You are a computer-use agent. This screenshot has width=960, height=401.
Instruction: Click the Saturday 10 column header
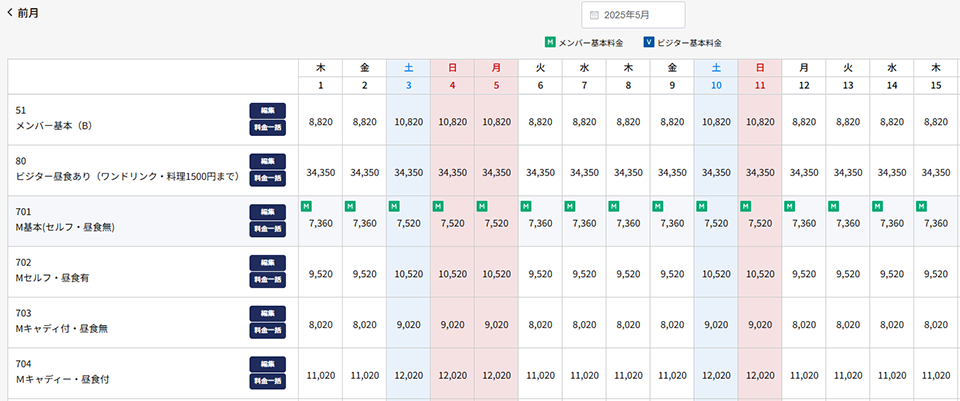716,76
